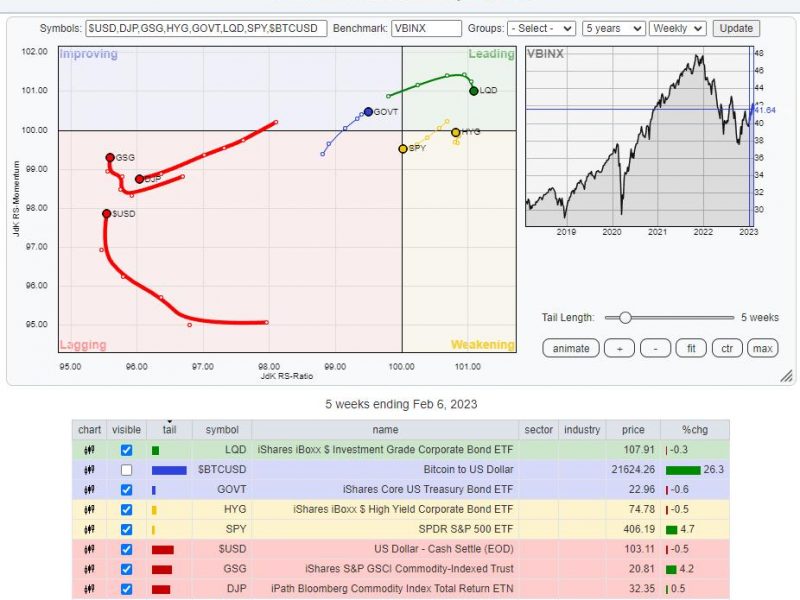Select the SPY point on the graph
The width and height of the screenshot is (800, 600).
(403, 149)
